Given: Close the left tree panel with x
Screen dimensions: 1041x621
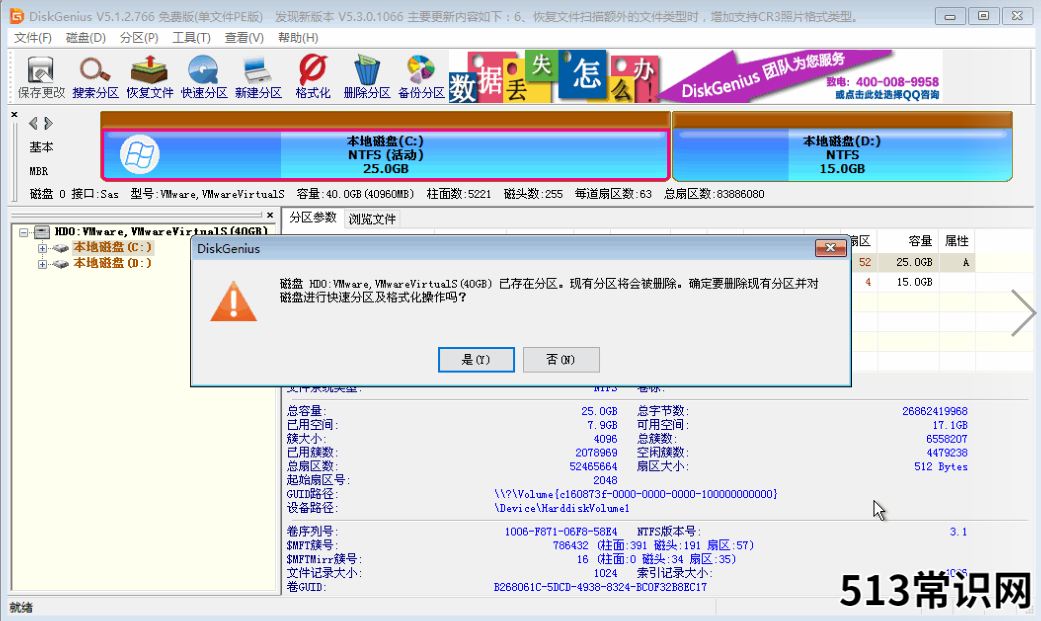Looking at the screenshot, I should [x=270, y=215].
